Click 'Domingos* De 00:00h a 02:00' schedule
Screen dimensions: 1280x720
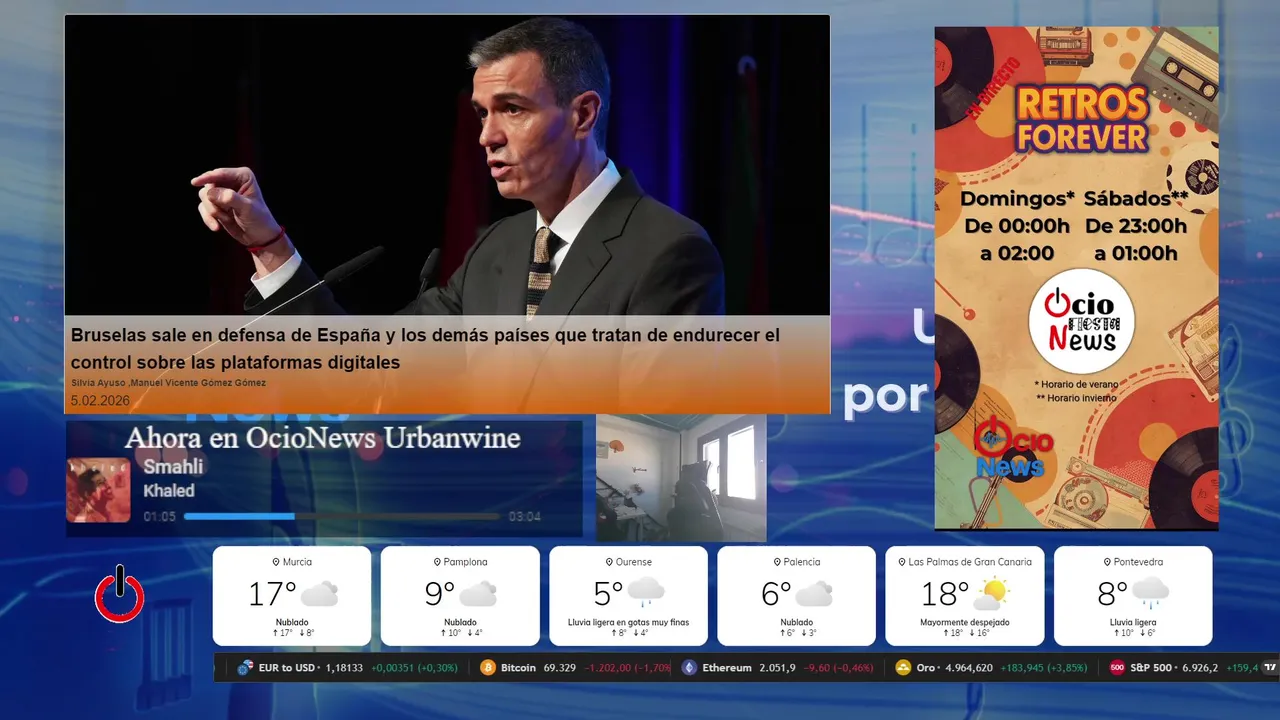point(1016,226)
